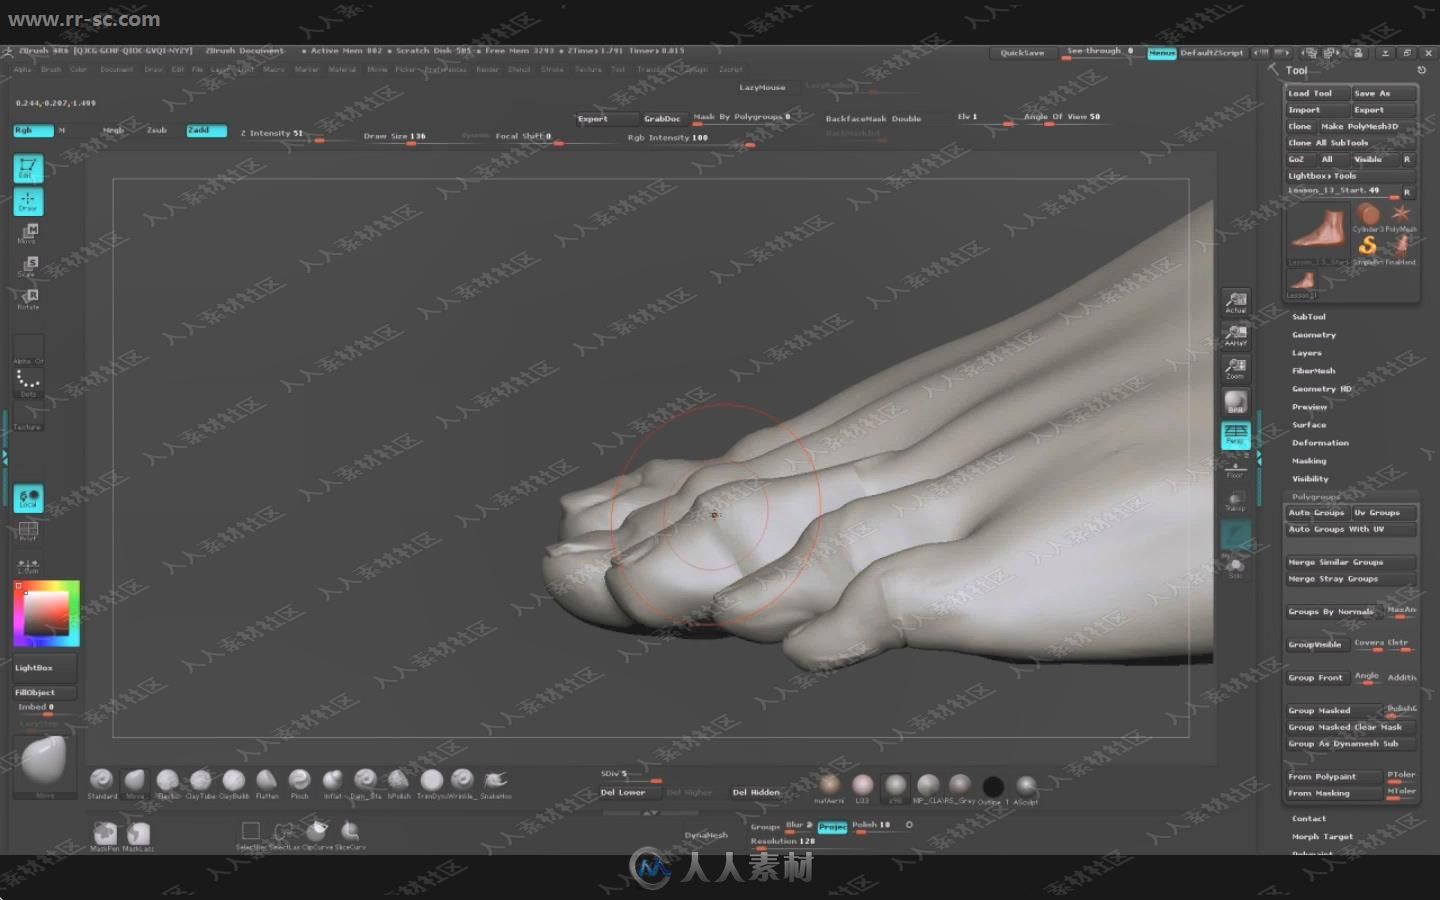1440x900 pixels.
Task: Select the Rotate transform icon
Action: (x=28, y=298)
